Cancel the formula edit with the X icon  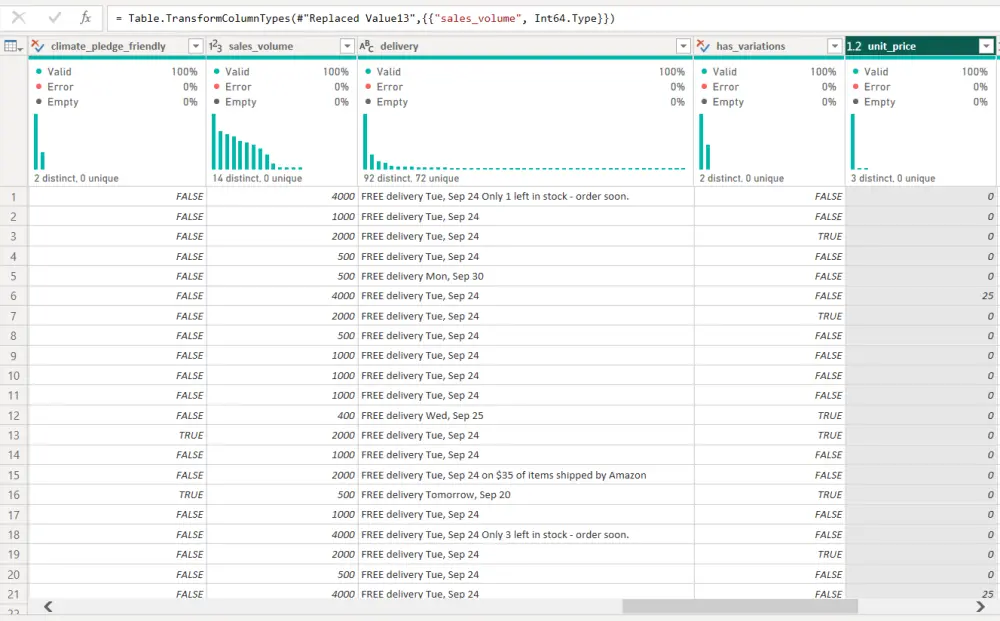tap(18, 17)
